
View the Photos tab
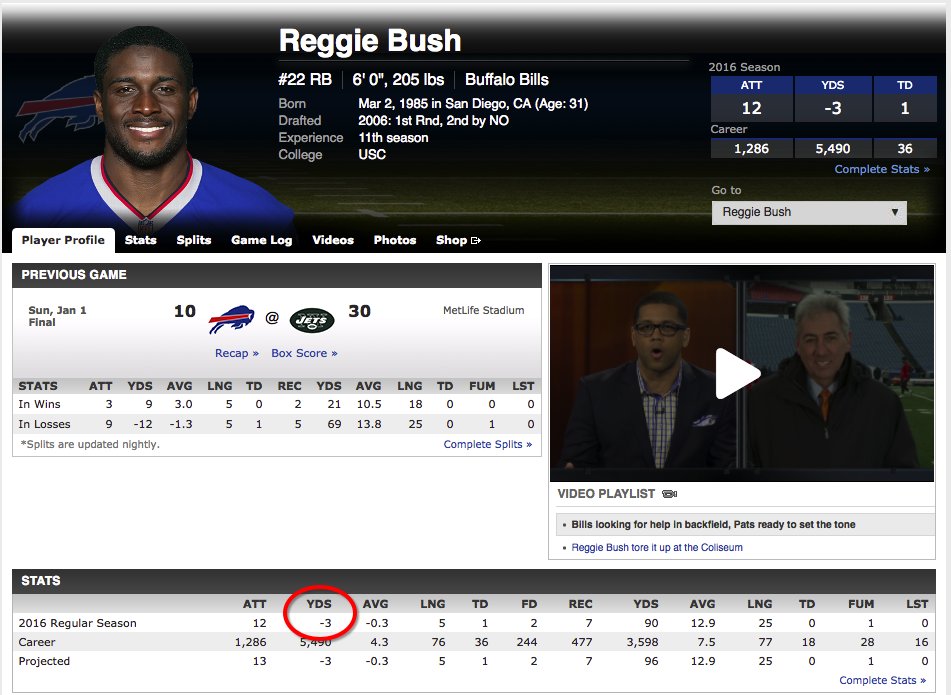click(395, 240)
